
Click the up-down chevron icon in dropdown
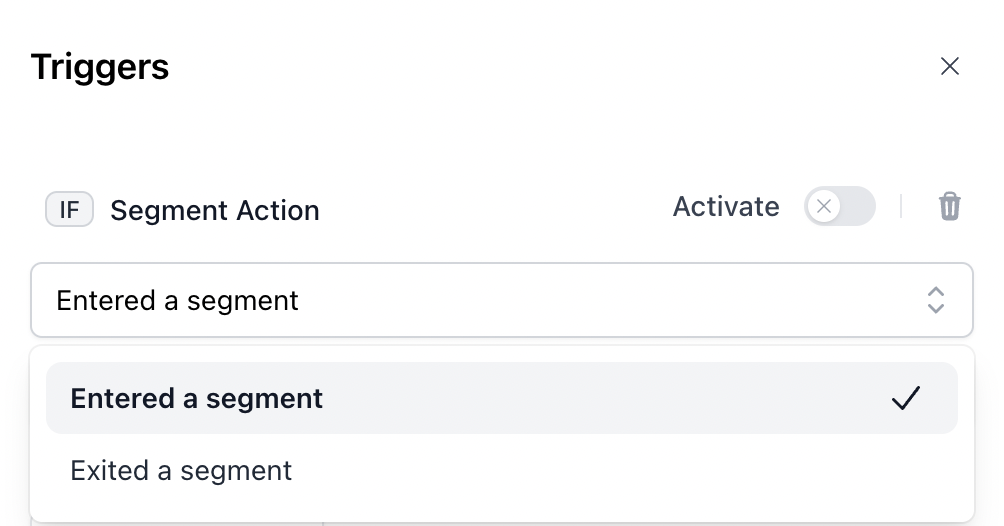pyautogui.click(x=935, y=300)
